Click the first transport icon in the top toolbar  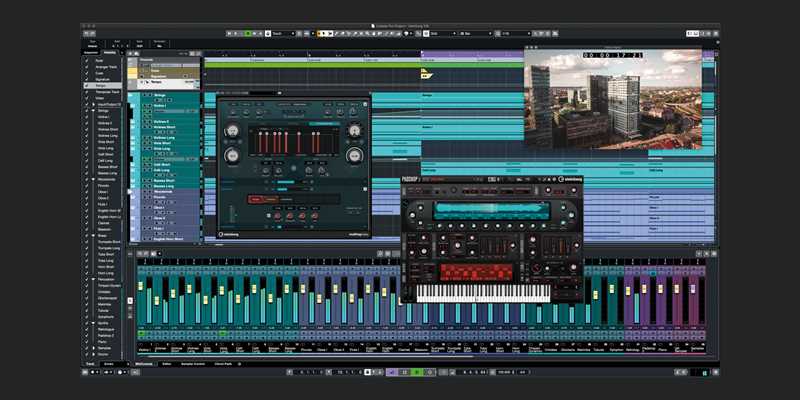tap(230, 34)
